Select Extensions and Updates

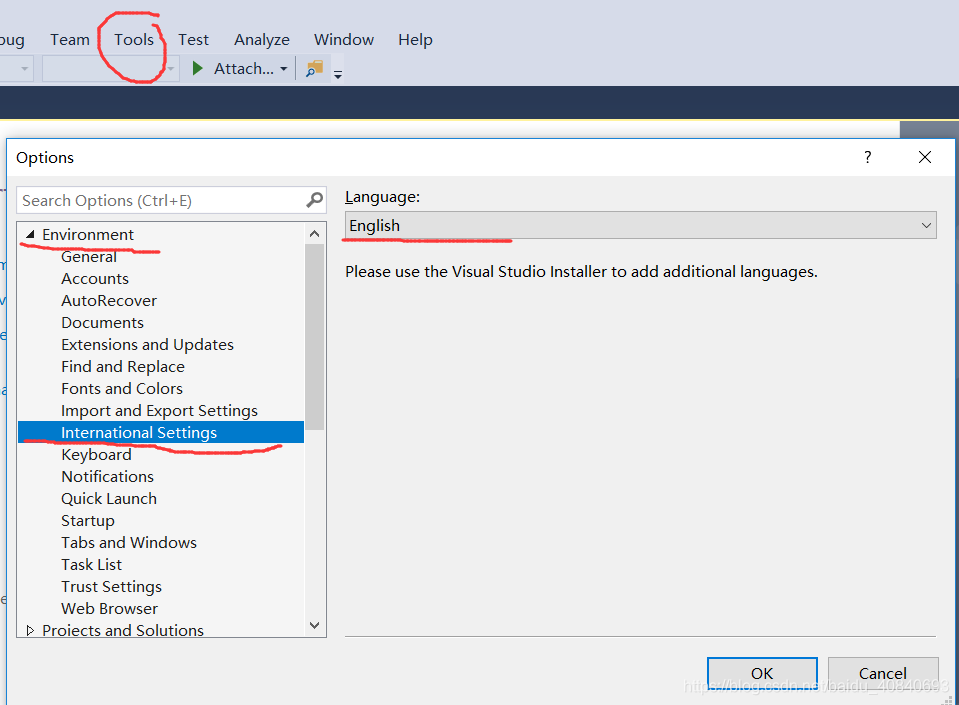(x=147, y=345)
